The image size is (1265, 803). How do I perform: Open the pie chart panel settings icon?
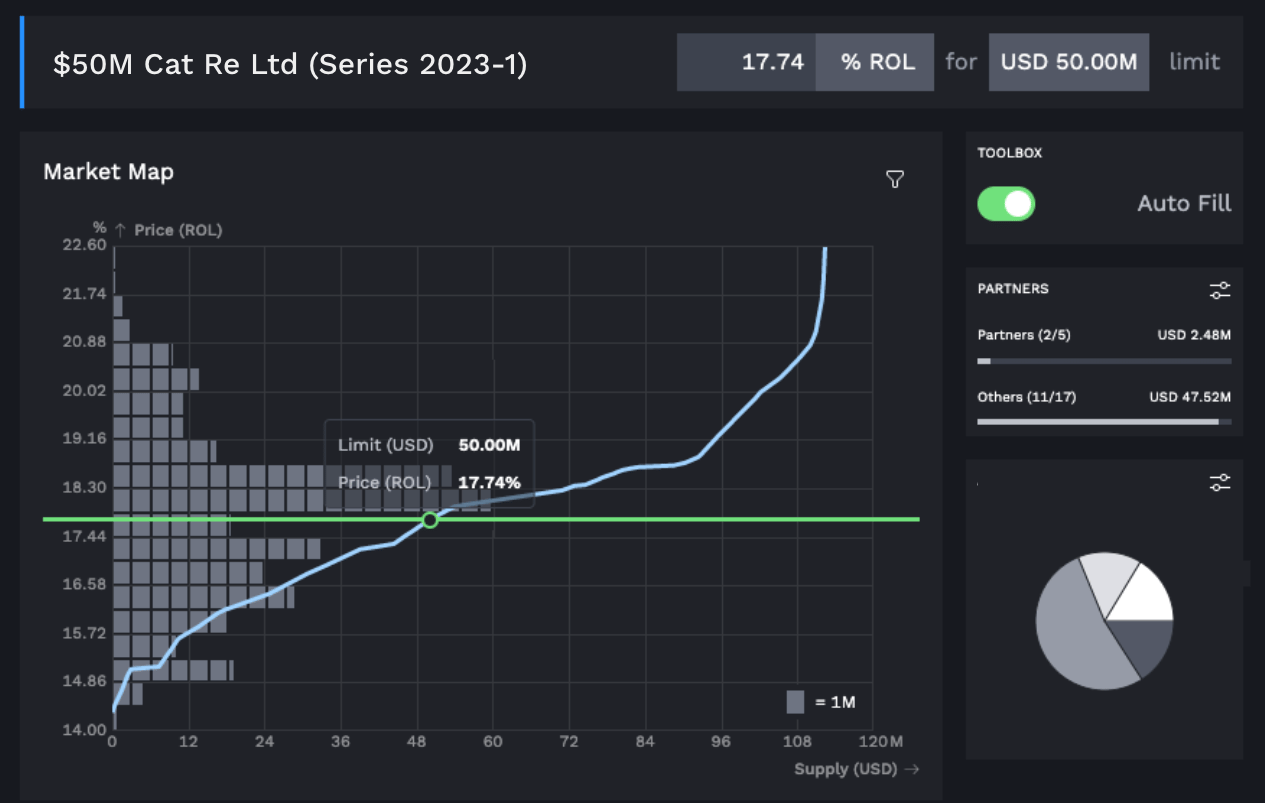(x=1219, y=482)
